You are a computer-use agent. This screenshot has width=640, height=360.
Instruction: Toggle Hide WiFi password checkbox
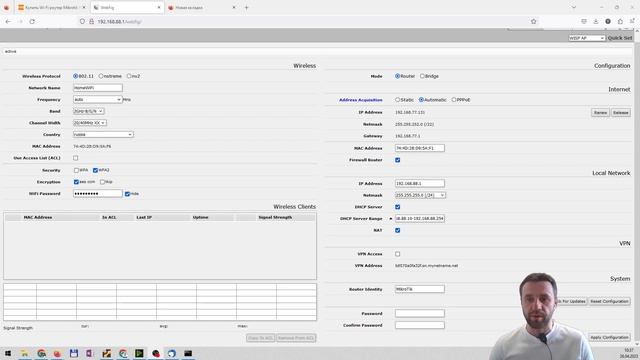click(127, 194)
